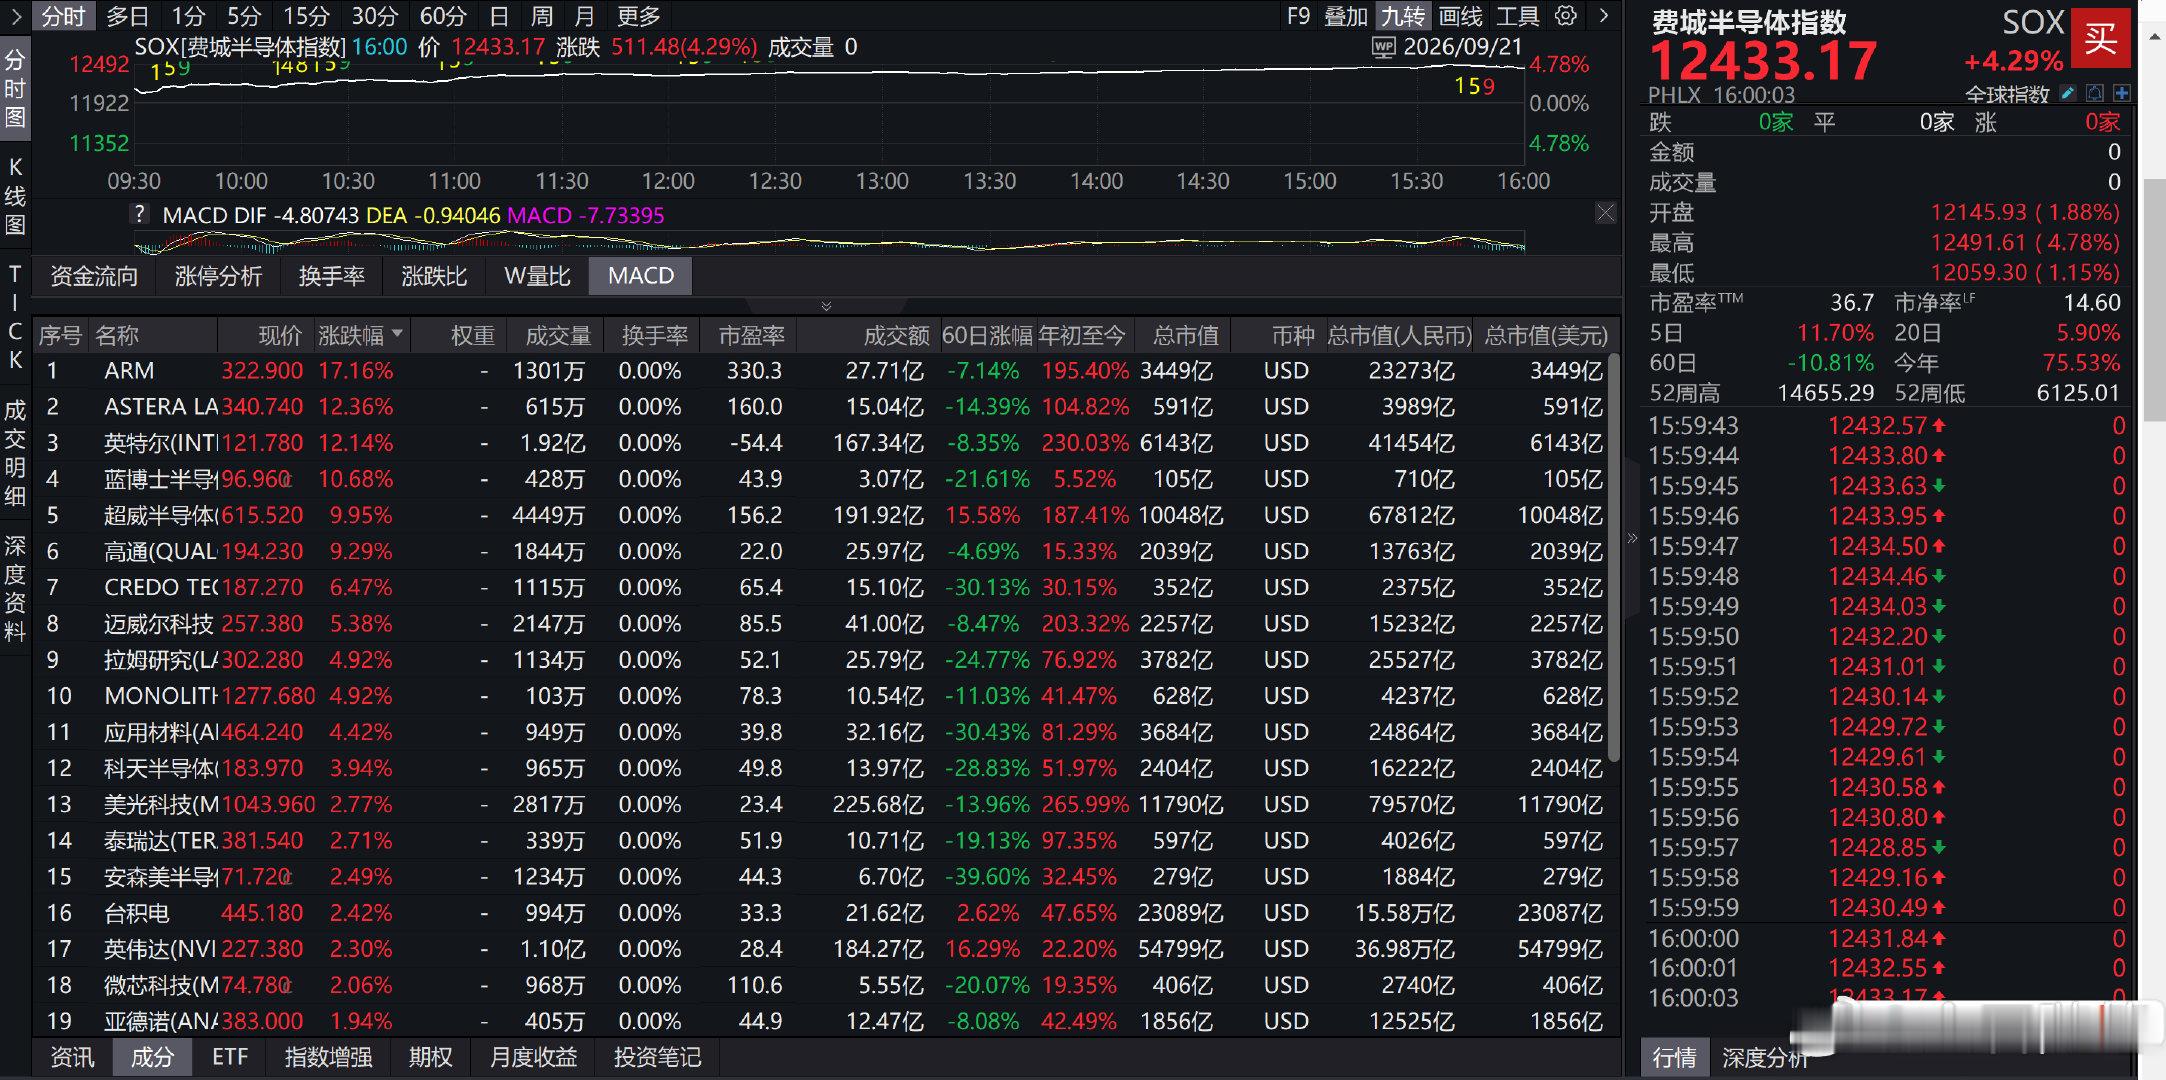Click the 全球指数 link label
The width and height of the screenshot is (2166, 1080).
2007,94
